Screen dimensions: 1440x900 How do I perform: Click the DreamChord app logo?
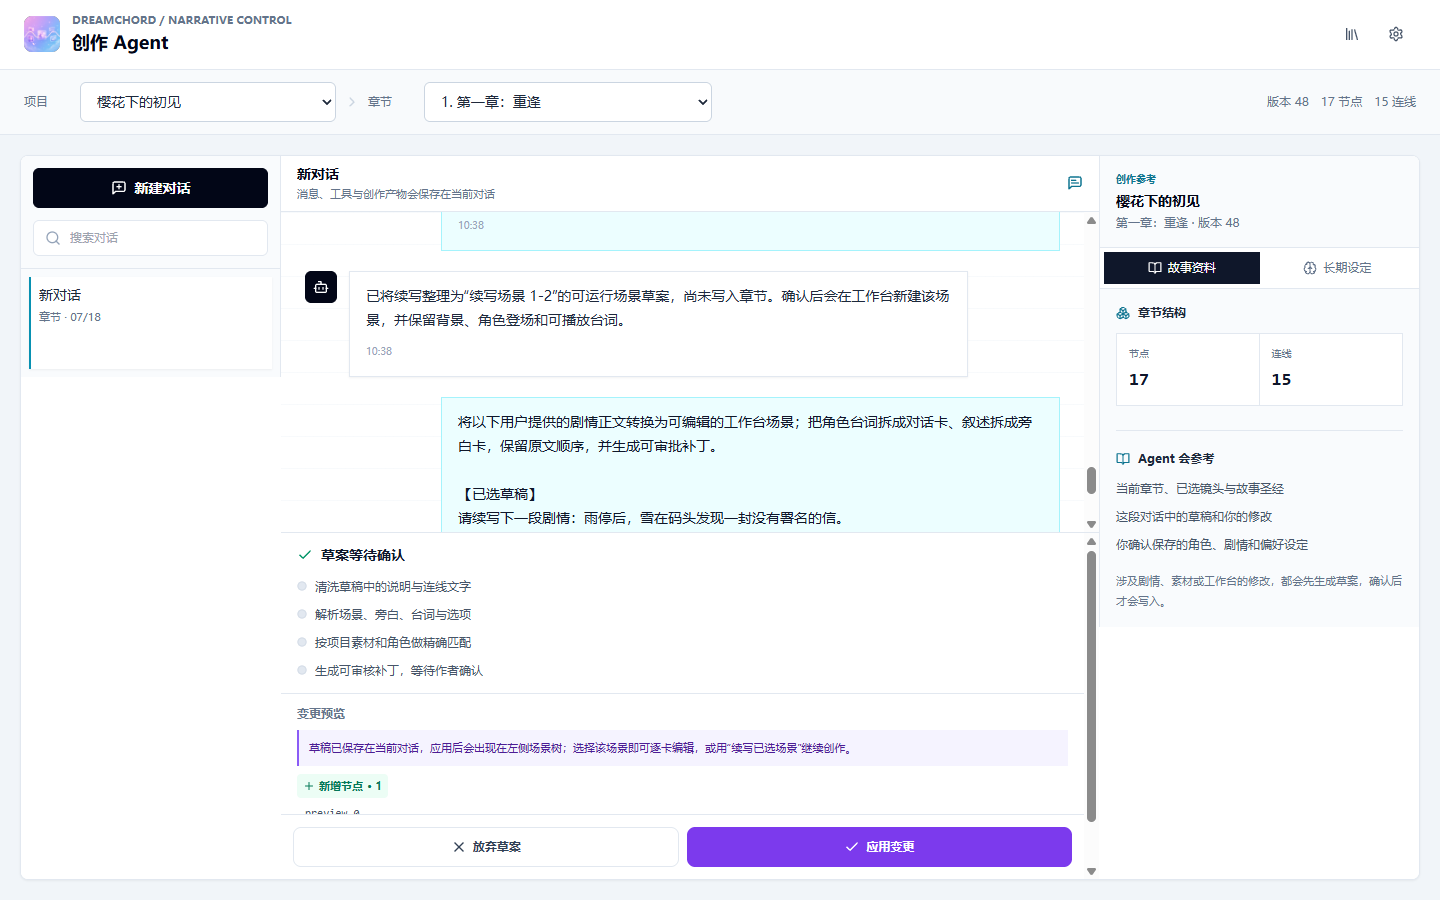click(x=42, y=34)
